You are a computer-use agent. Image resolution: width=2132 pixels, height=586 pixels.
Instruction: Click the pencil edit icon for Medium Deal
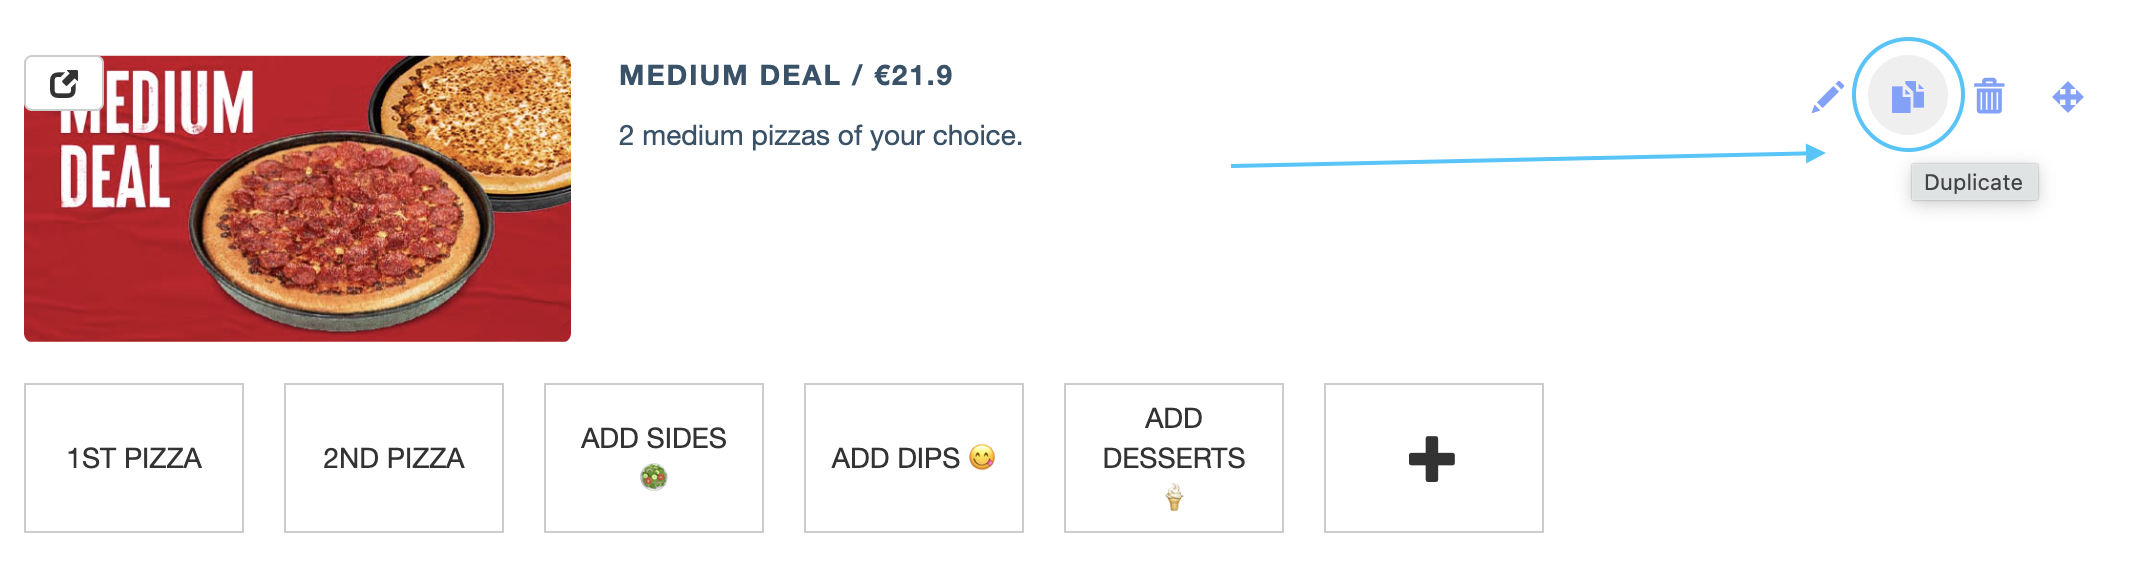tap(1827, 97)
